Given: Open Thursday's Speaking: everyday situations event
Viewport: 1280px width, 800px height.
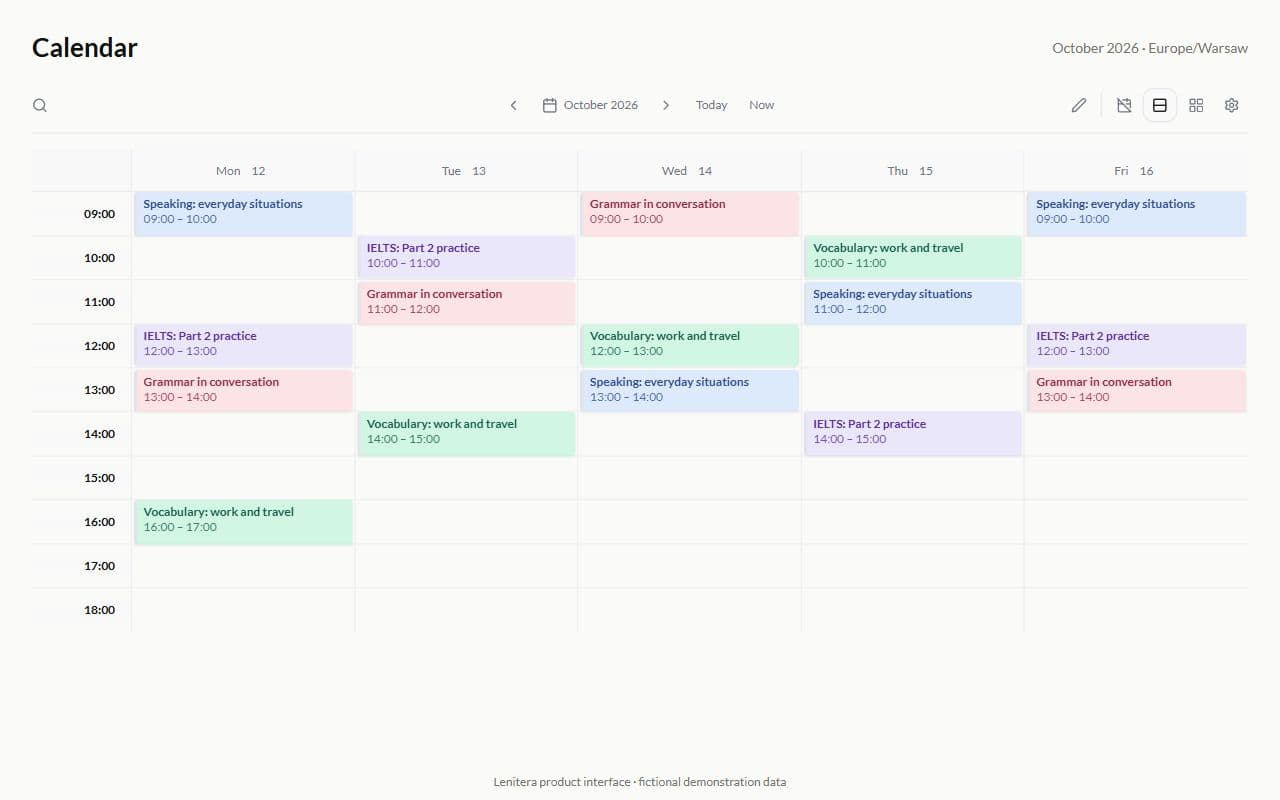Looking at the screenshot, I should click(912, 303).
